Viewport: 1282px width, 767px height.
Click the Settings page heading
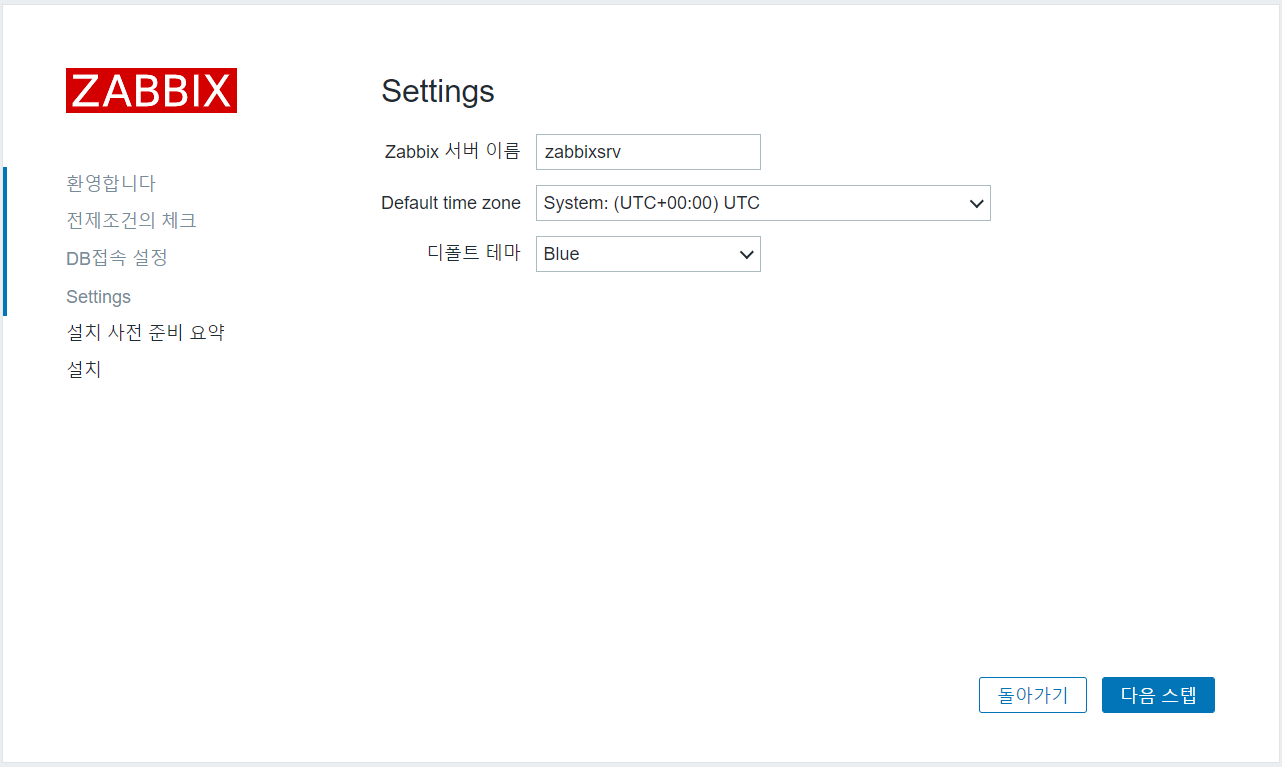[x=438, y=91]
